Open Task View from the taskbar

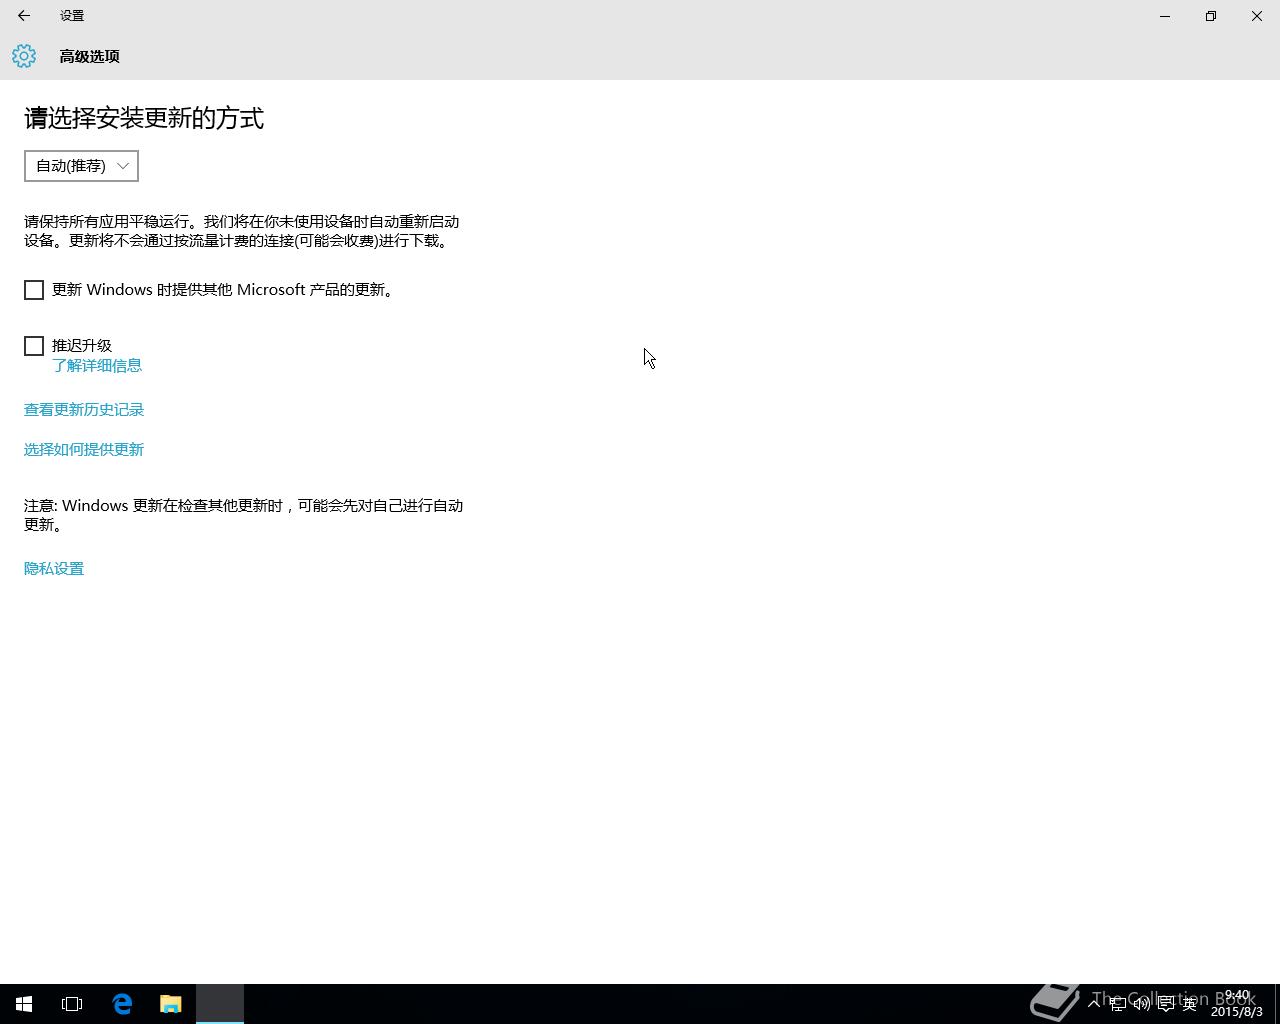(x=72, y=1004)
